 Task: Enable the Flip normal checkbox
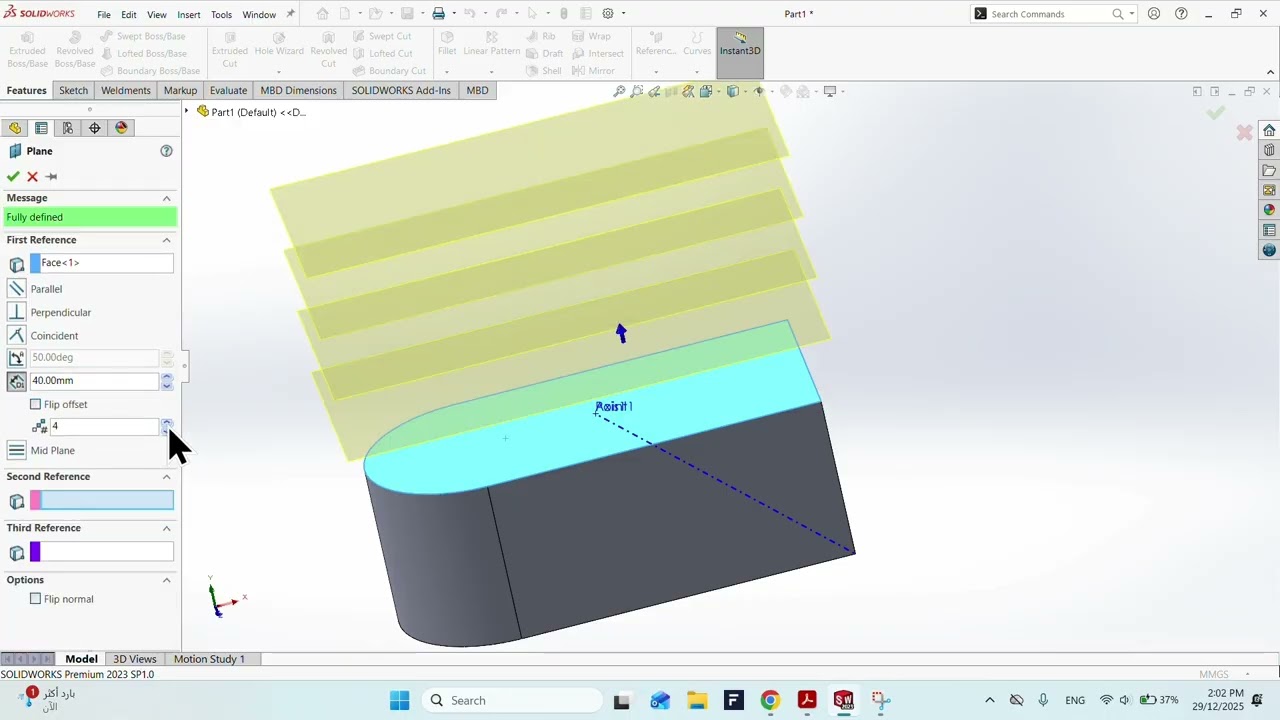coord(36,599)
